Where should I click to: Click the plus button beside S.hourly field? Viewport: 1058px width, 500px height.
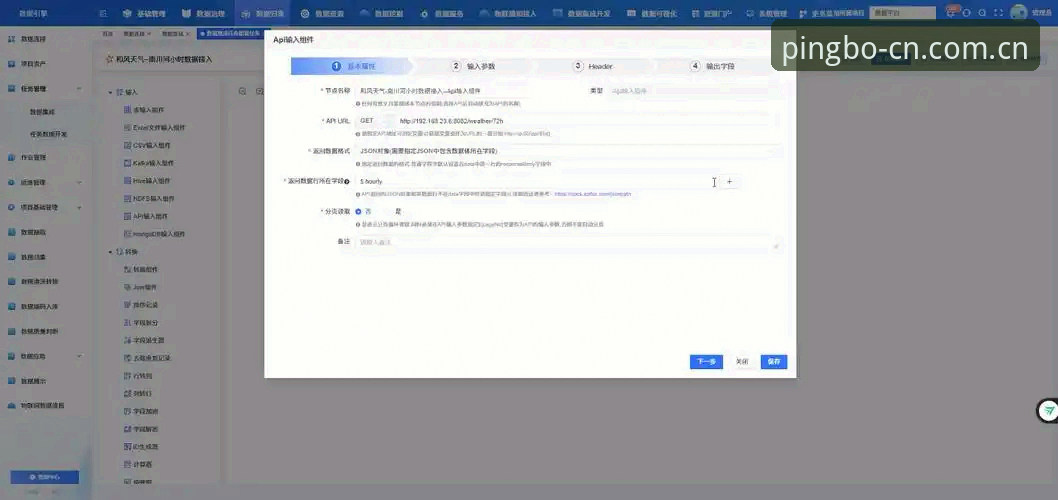(x=729, y=182)
